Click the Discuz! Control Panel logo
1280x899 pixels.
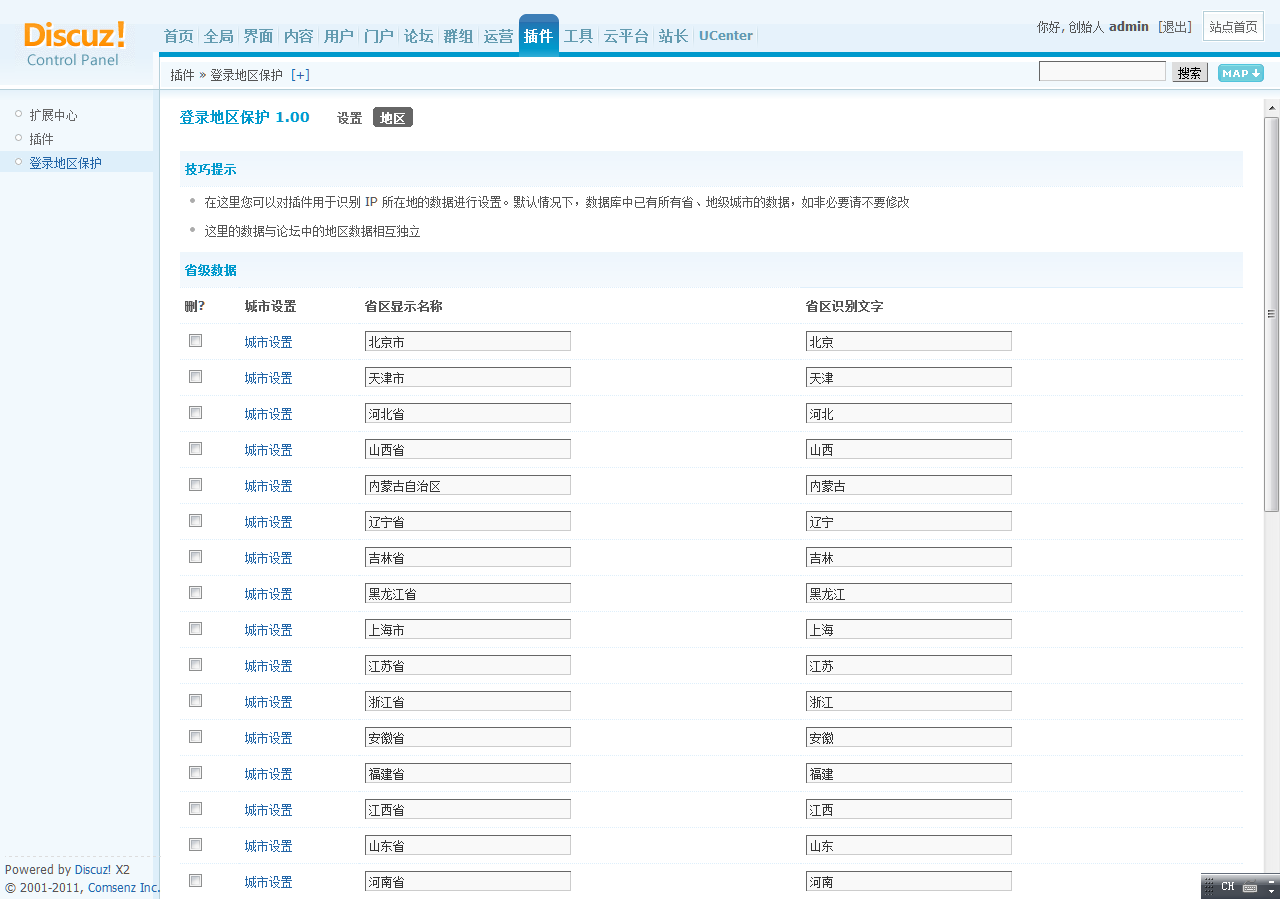click(x=74, y=44)
